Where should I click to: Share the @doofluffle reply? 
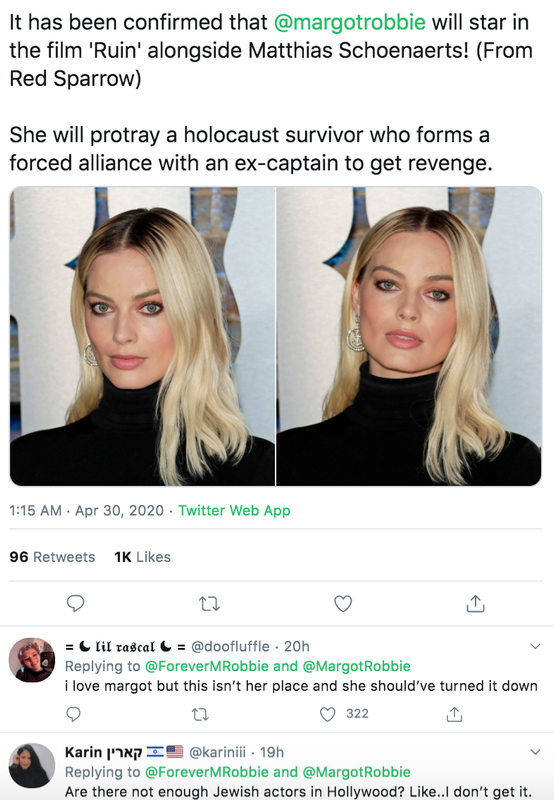point(454,714)
